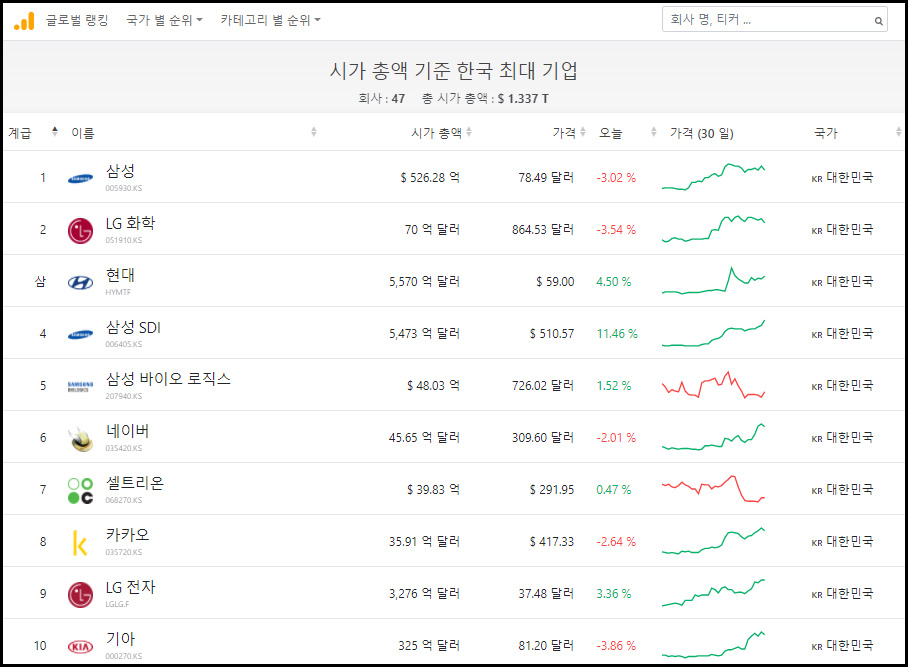
Task: Open the 카카오 company link
Action: [127, 535]
